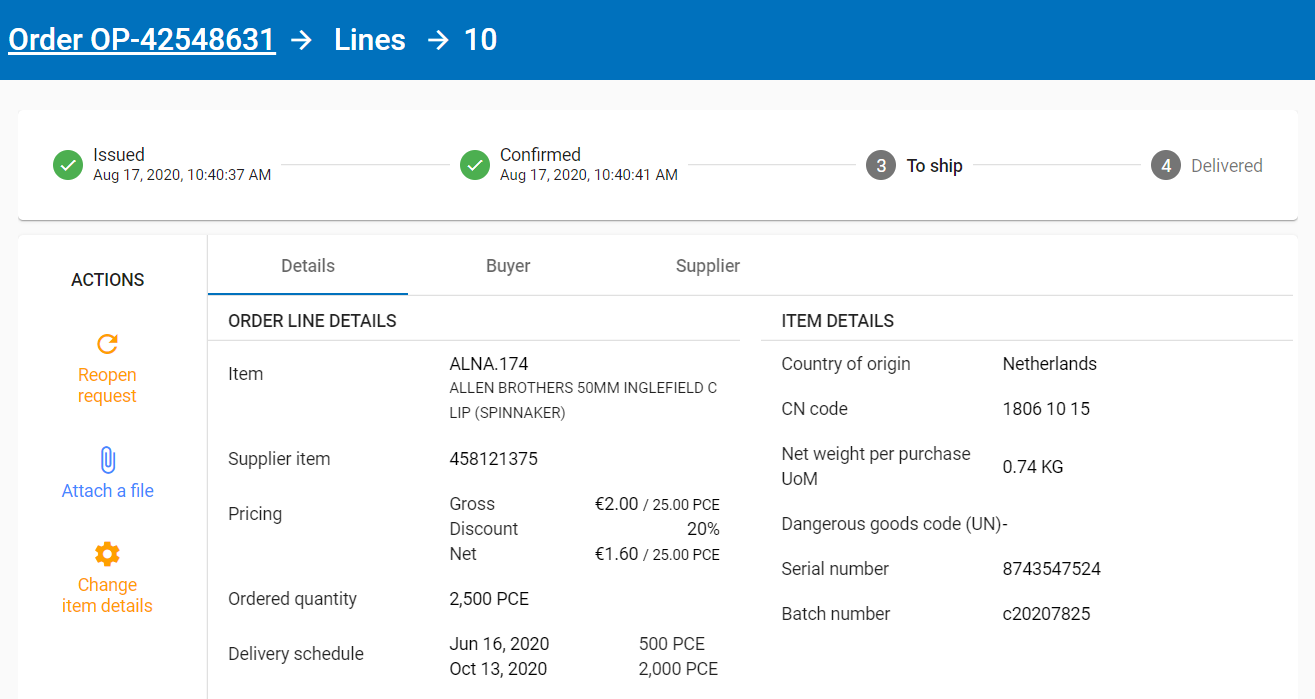The image size is (1315, 699).
Task: Click supplier item number 458121375
Action: pos(494,459)
